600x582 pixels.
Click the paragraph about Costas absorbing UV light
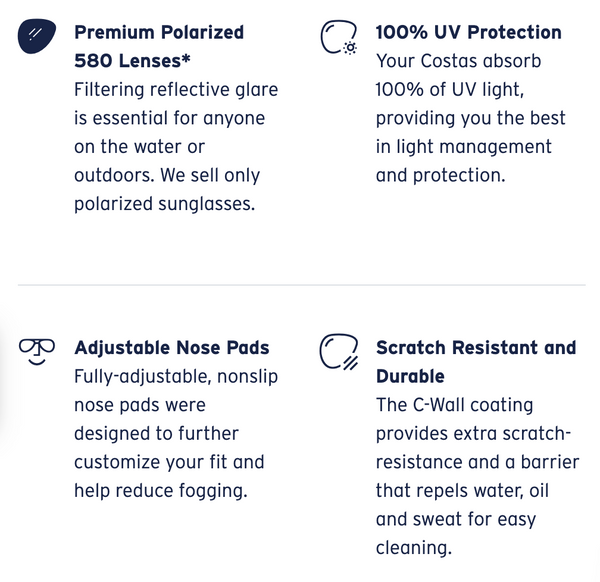click(470, 118)
